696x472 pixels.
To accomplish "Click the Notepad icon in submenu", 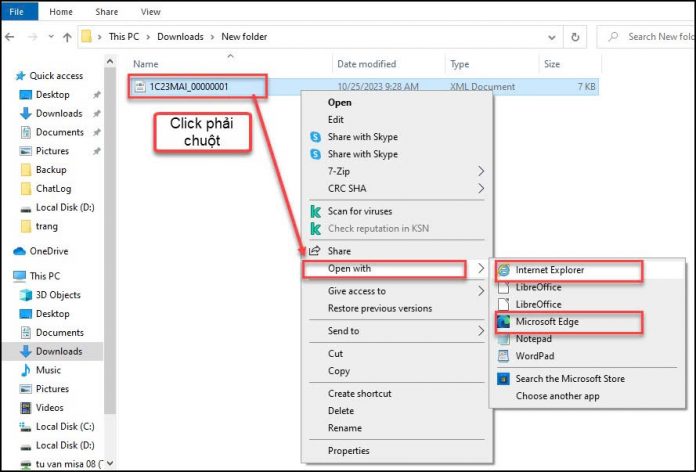I will click(503, 339).
